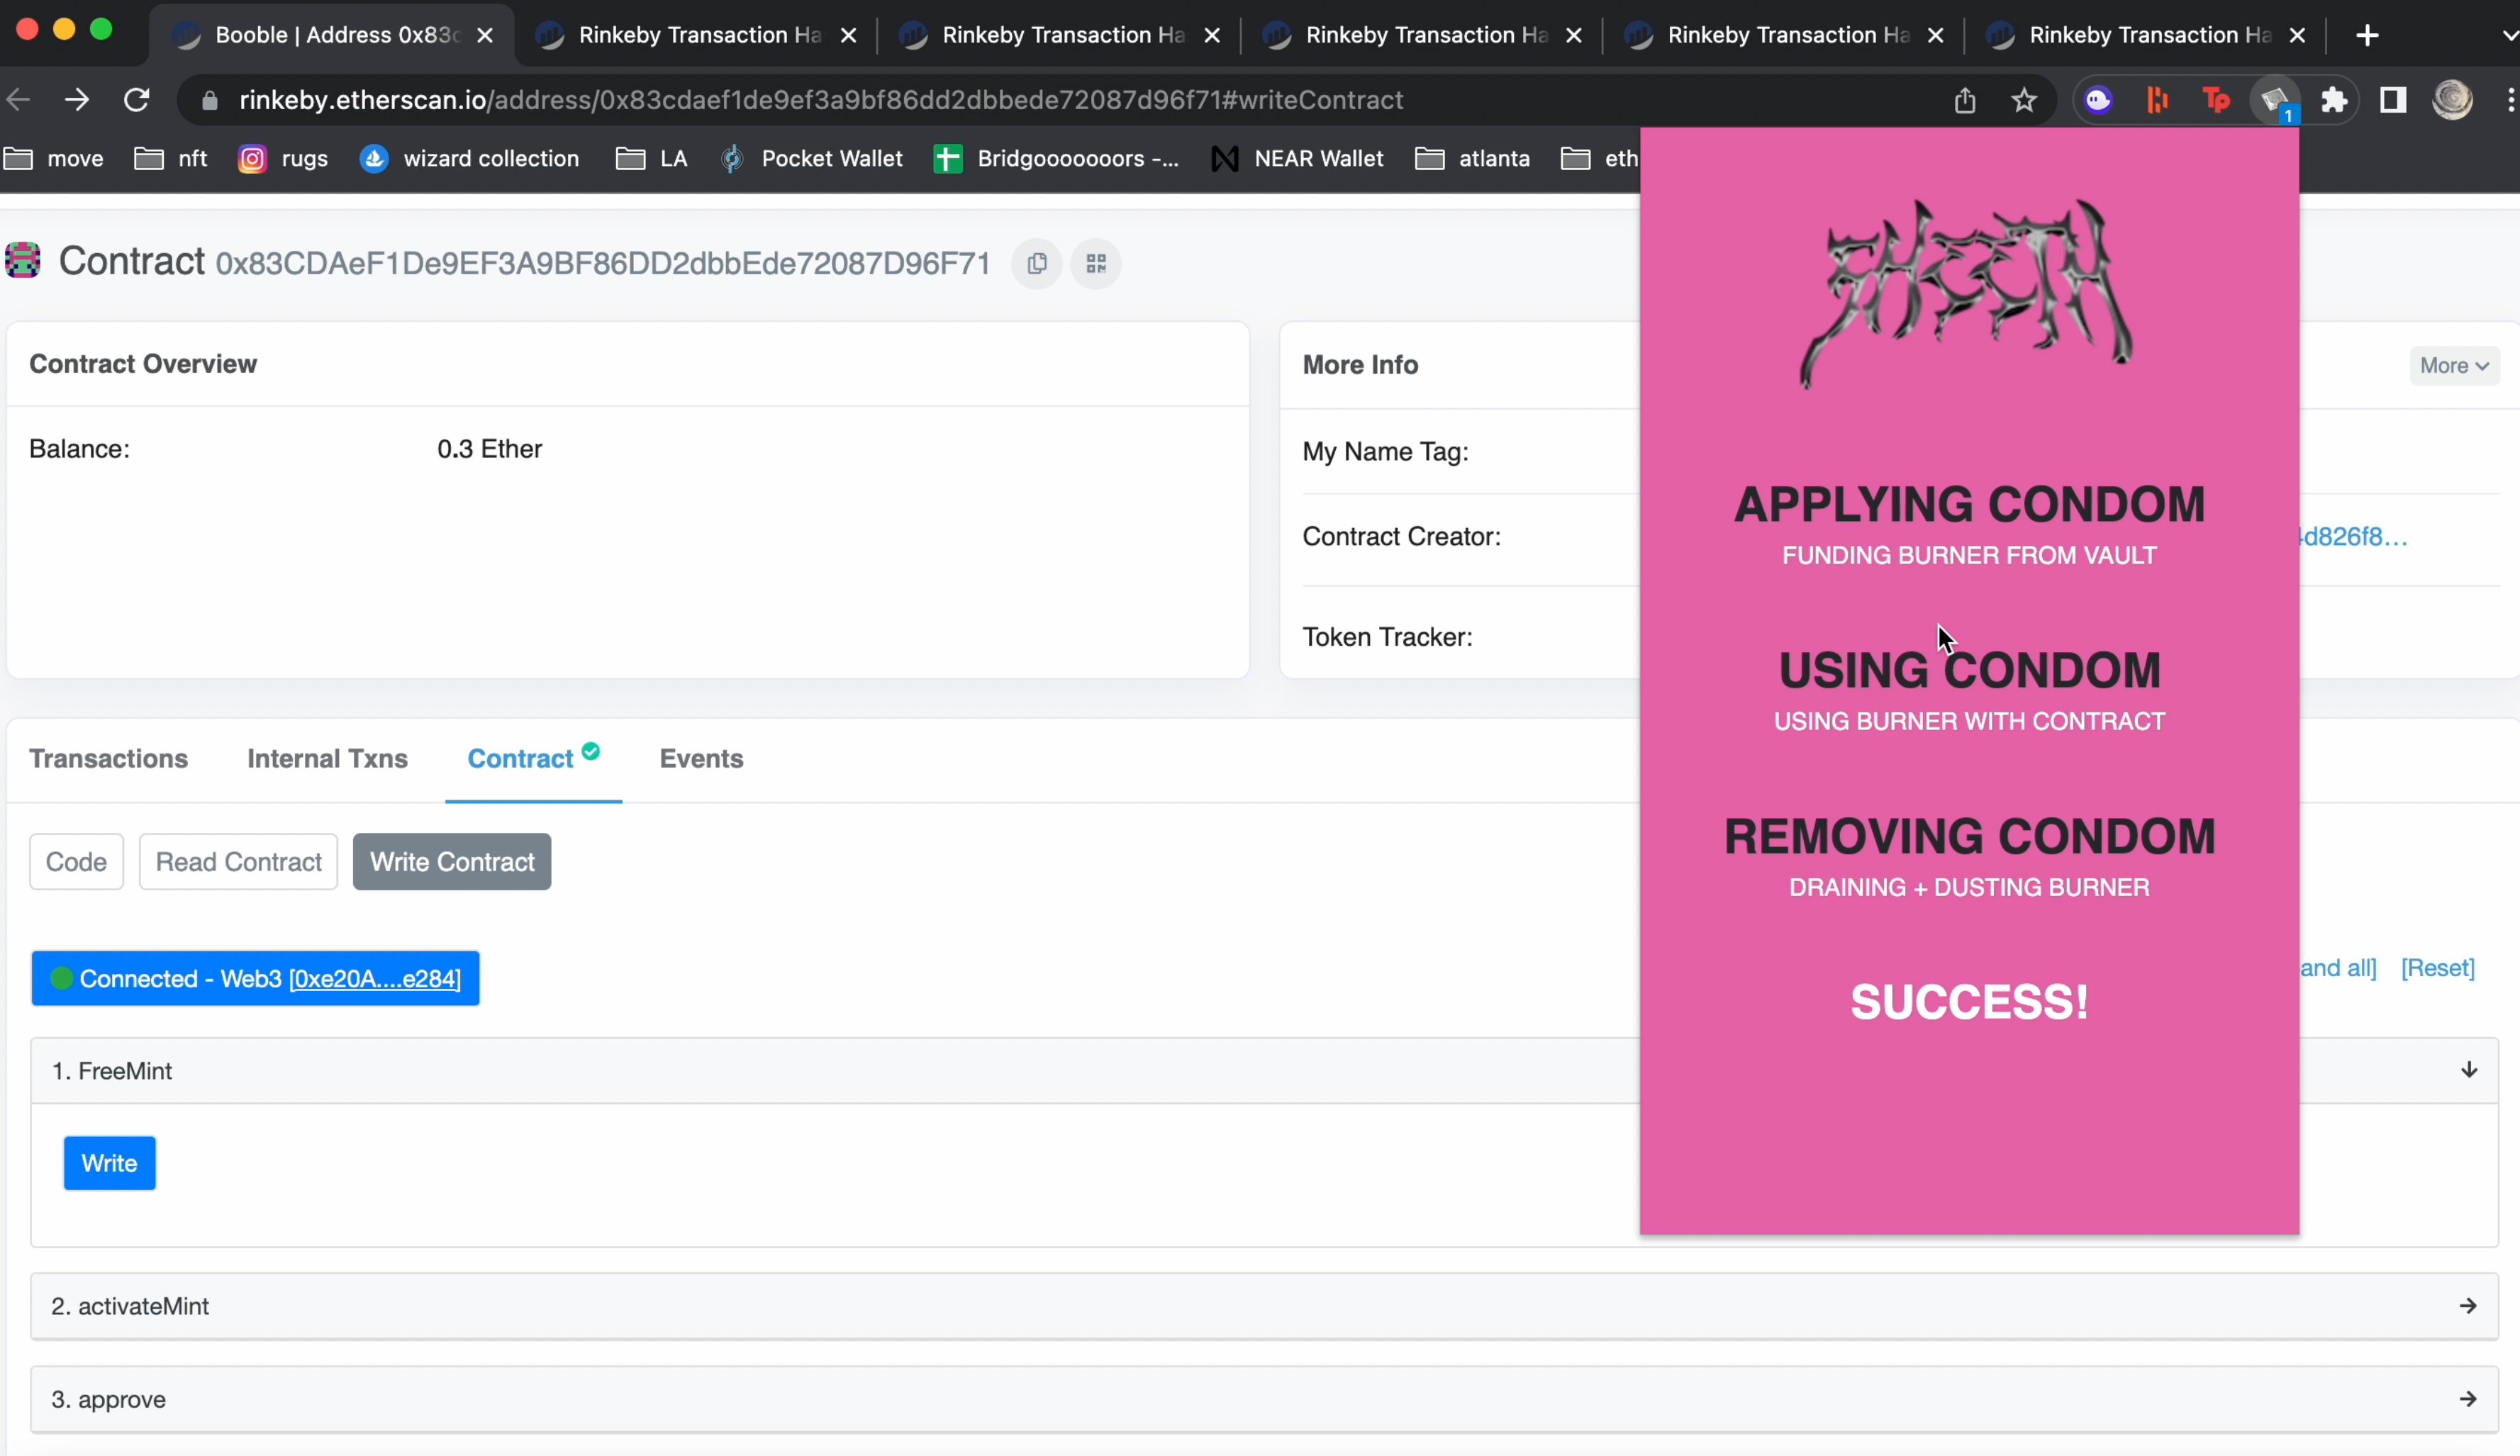Screen dimensions: 2520x1456
Task: Click the contract blockie avatar icon
Action: [23, 260]
